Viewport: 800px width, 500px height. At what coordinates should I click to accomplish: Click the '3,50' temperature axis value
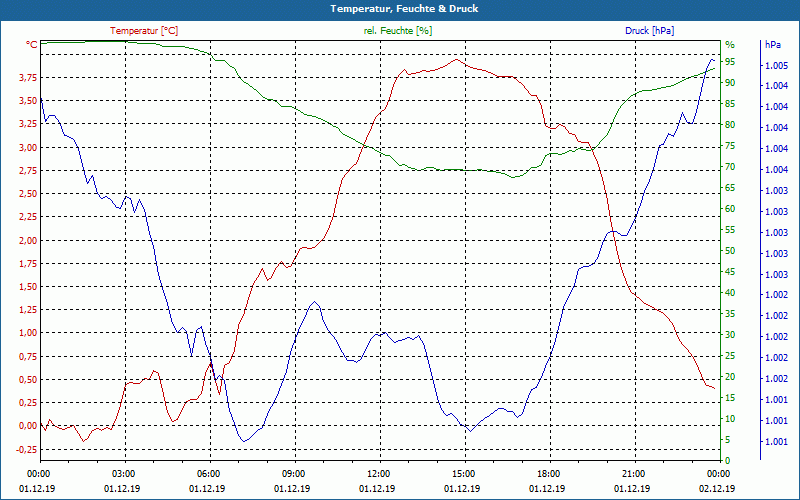coord(28,101)
